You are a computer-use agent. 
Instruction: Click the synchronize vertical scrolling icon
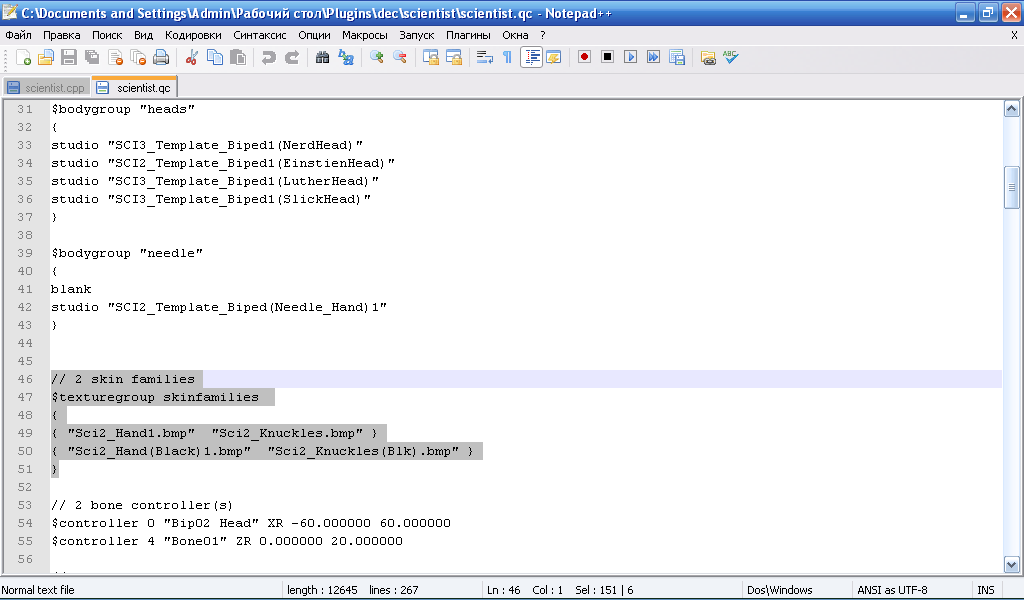(x=430, y=57)
